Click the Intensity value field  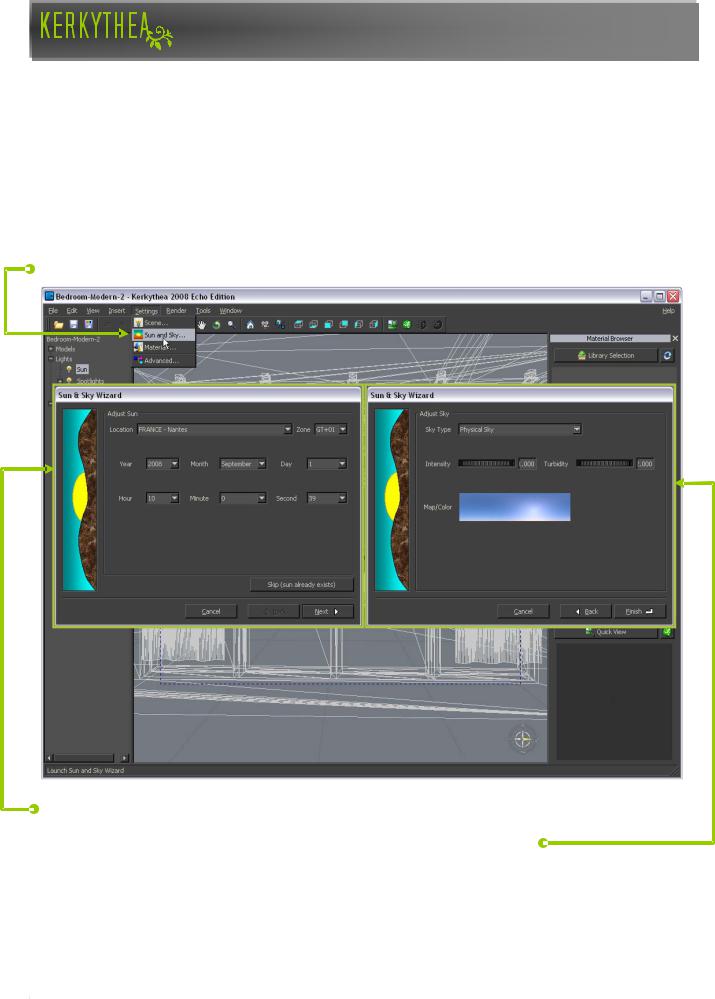tap(527, 464)
